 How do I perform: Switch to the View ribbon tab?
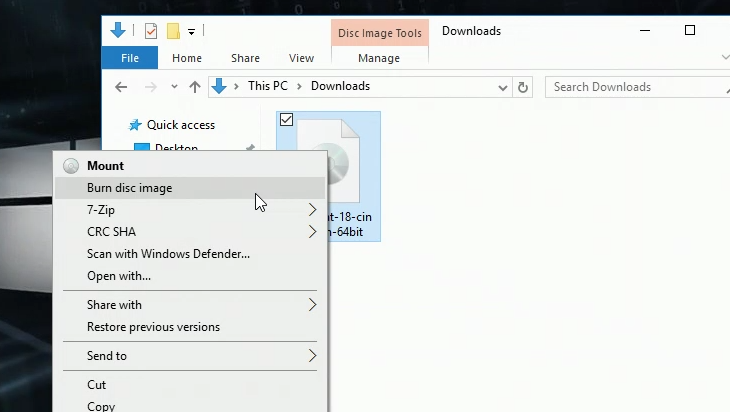[301, 59]
